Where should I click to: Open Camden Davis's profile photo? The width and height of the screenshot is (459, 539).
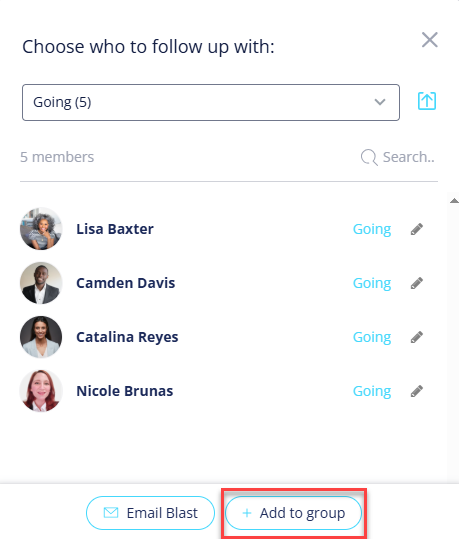[41, 283]
